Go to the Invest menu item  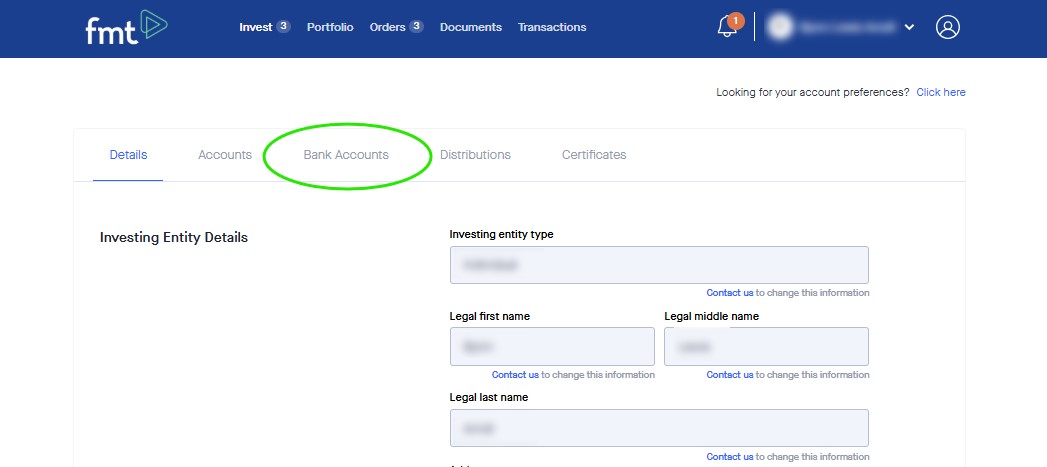tap(256, 27)
